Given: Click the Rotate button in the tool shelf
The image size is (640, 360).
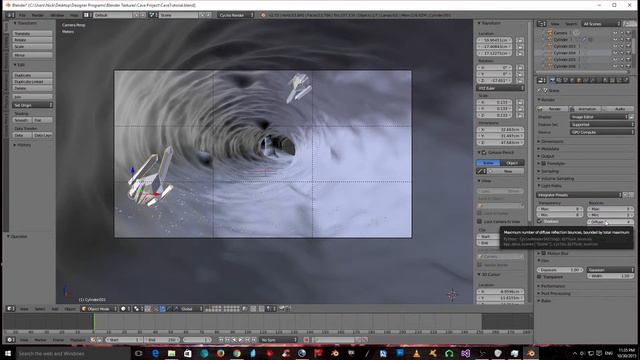Looking at the screenshot, I should (x=32, y=40).
